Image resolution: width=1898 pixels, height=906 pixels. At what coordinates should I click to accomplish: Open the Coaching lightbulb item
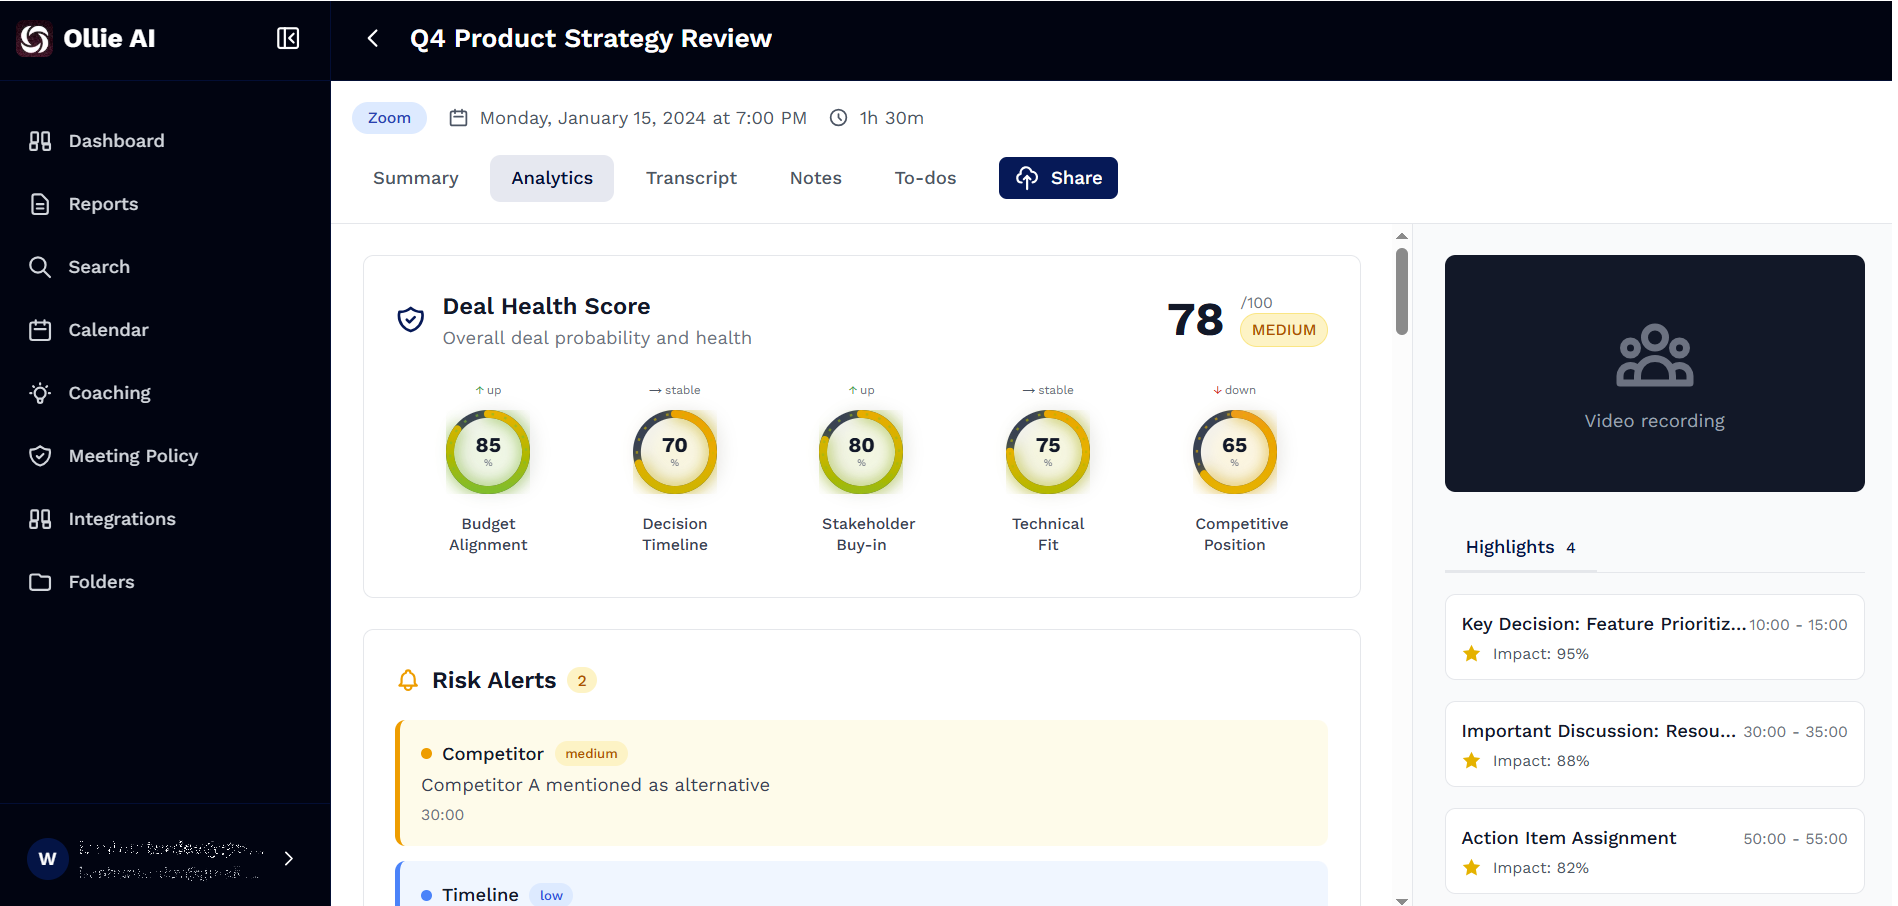40,393
